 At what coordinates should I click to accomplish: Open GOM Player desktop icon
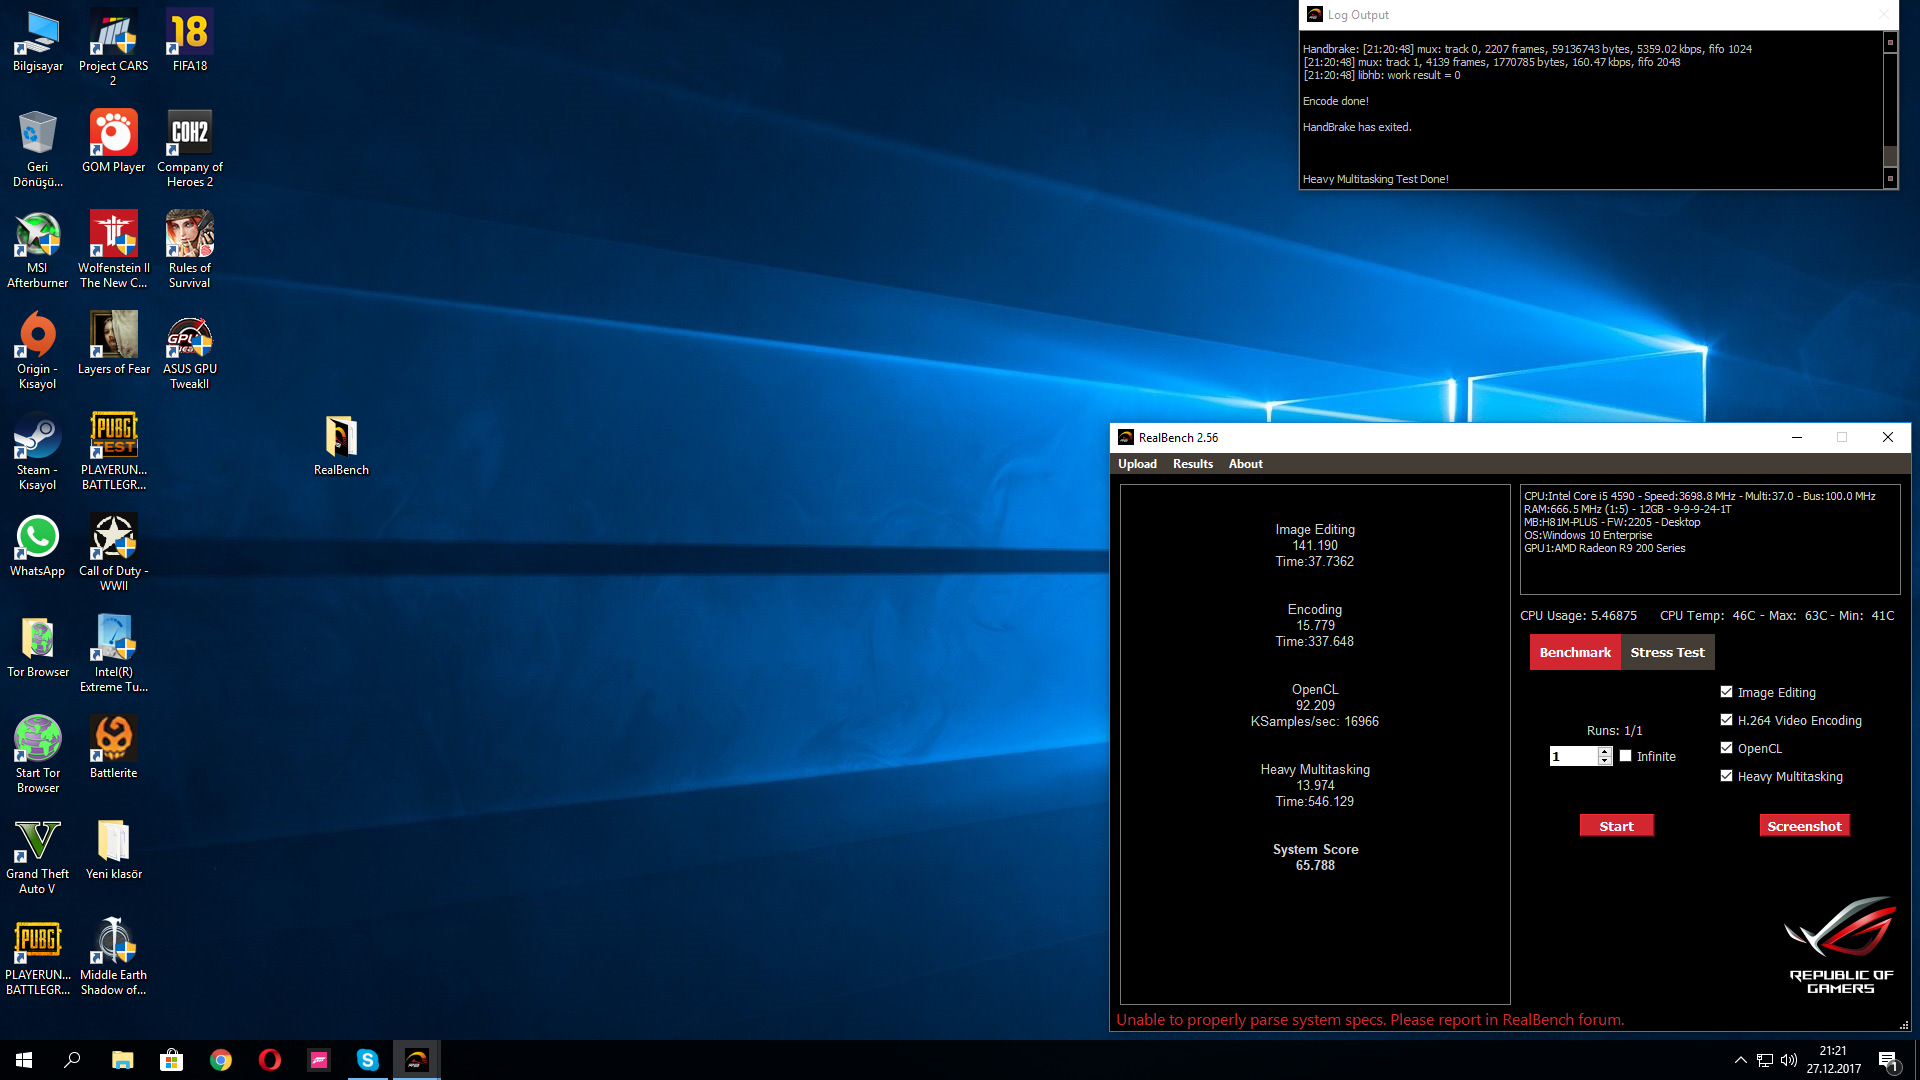pyautogui.click(x=113, y=135)
